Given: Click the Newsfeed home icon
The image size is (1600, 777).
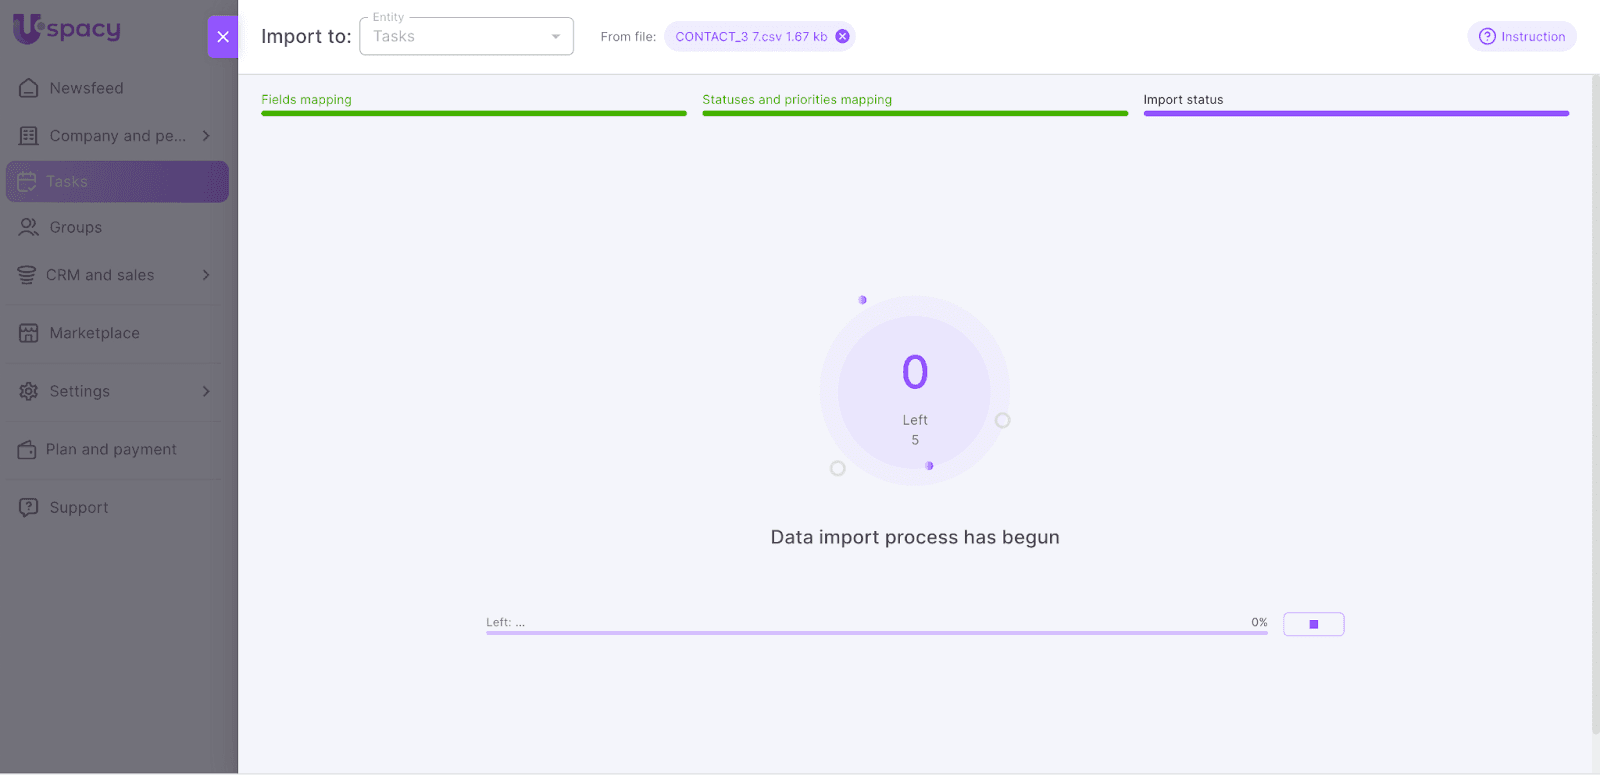Looking at the screenshot, I should pyautogui.click(x=29, y=88).
